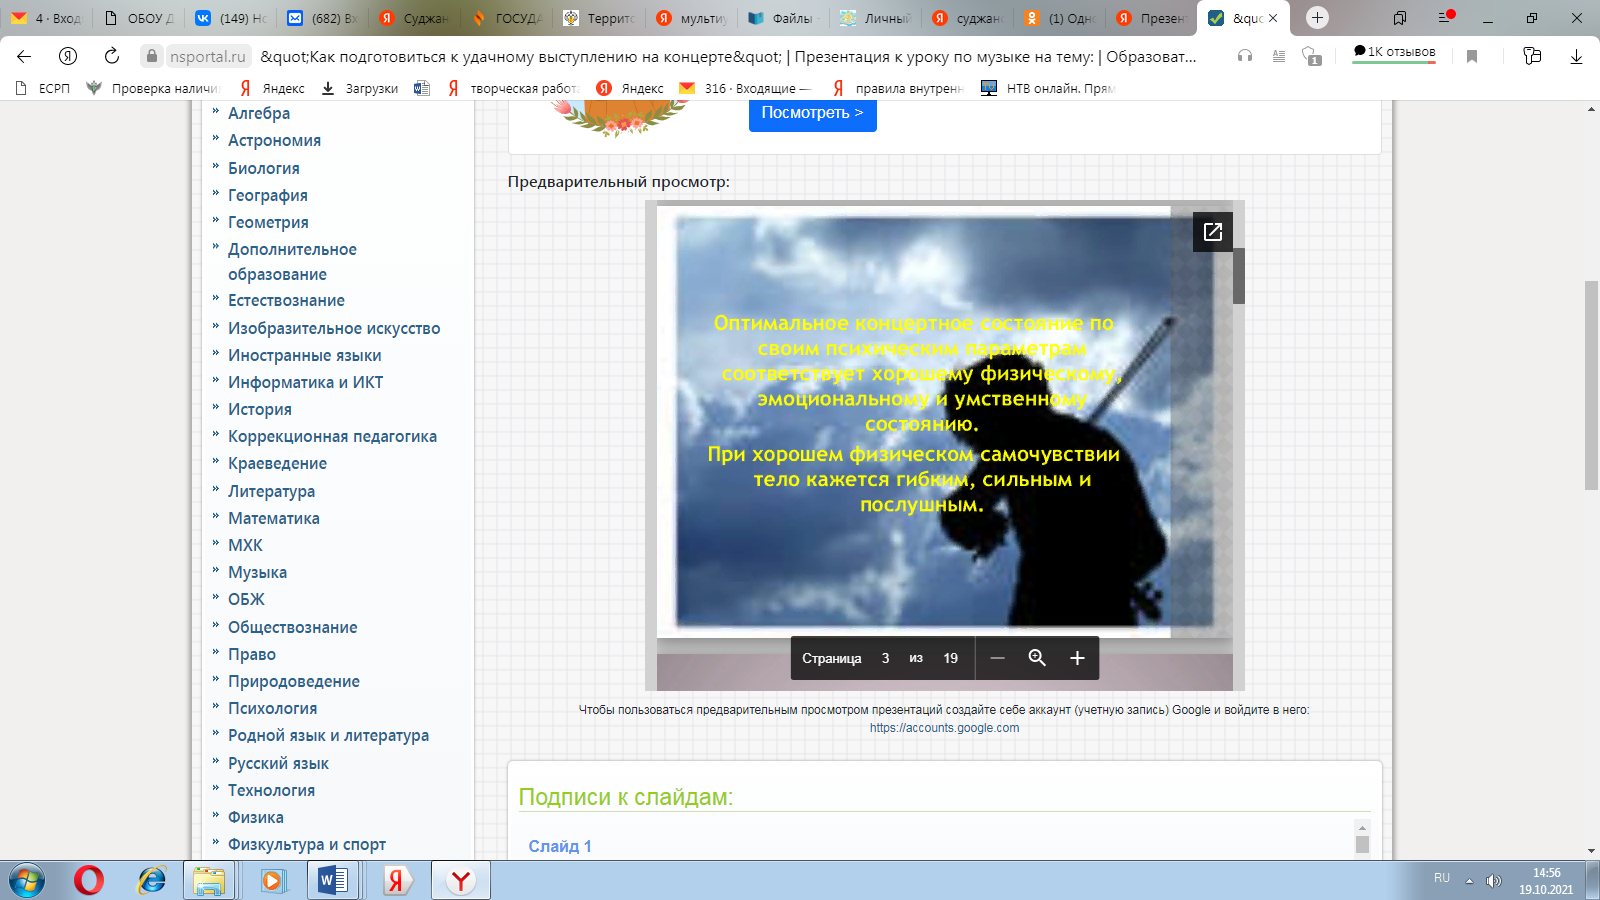Open the Физкультура и спорт category
The height and width of the screenshot is (900, 1600).
coord(307,844)
